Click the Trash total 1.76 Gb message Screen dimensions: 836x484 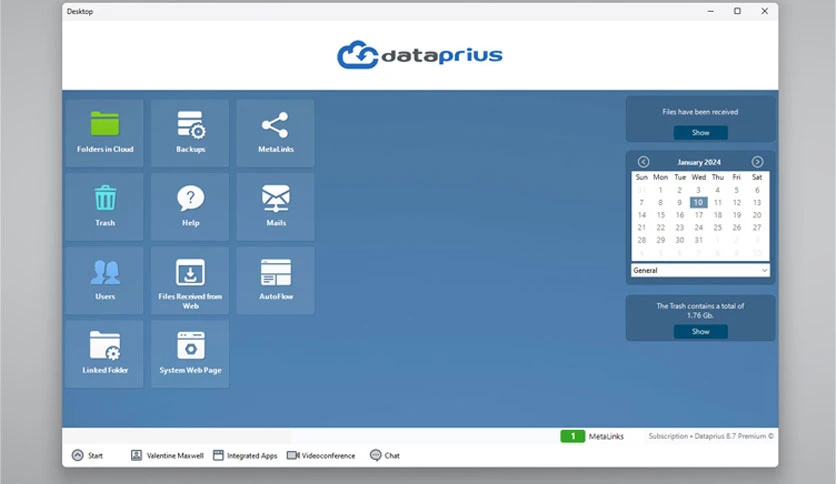(x=700, y=310)
